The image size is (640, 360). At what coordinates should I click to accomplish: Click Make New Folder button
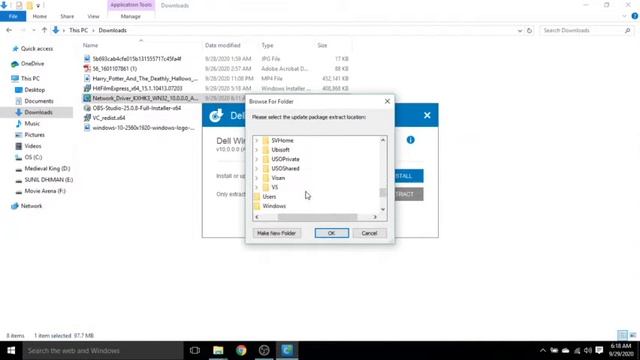[x=276, y=233]
